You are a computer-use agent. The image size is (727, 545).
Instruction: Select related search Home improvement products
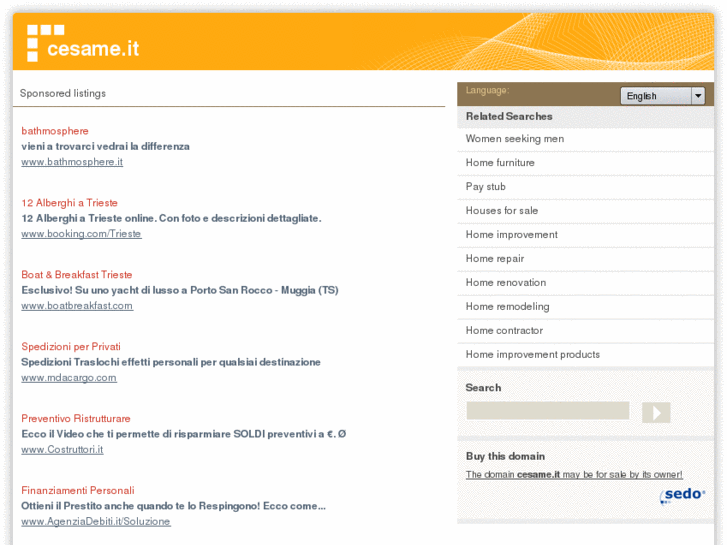pyautogui.click(x=533, y=354)
